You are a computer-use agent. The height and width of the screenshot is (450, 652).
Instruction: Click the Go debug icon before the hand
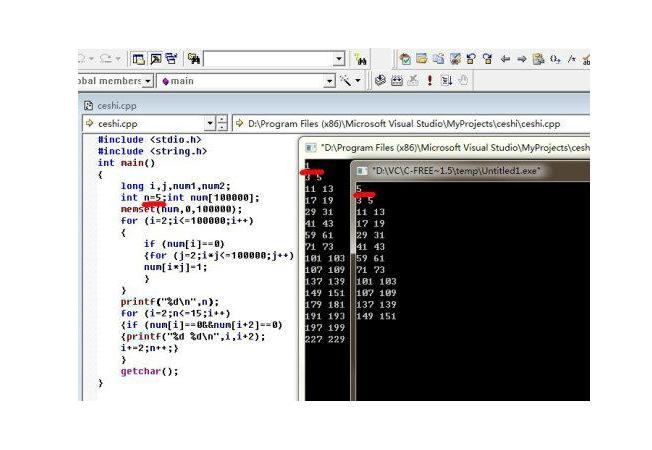coord(446,81)
